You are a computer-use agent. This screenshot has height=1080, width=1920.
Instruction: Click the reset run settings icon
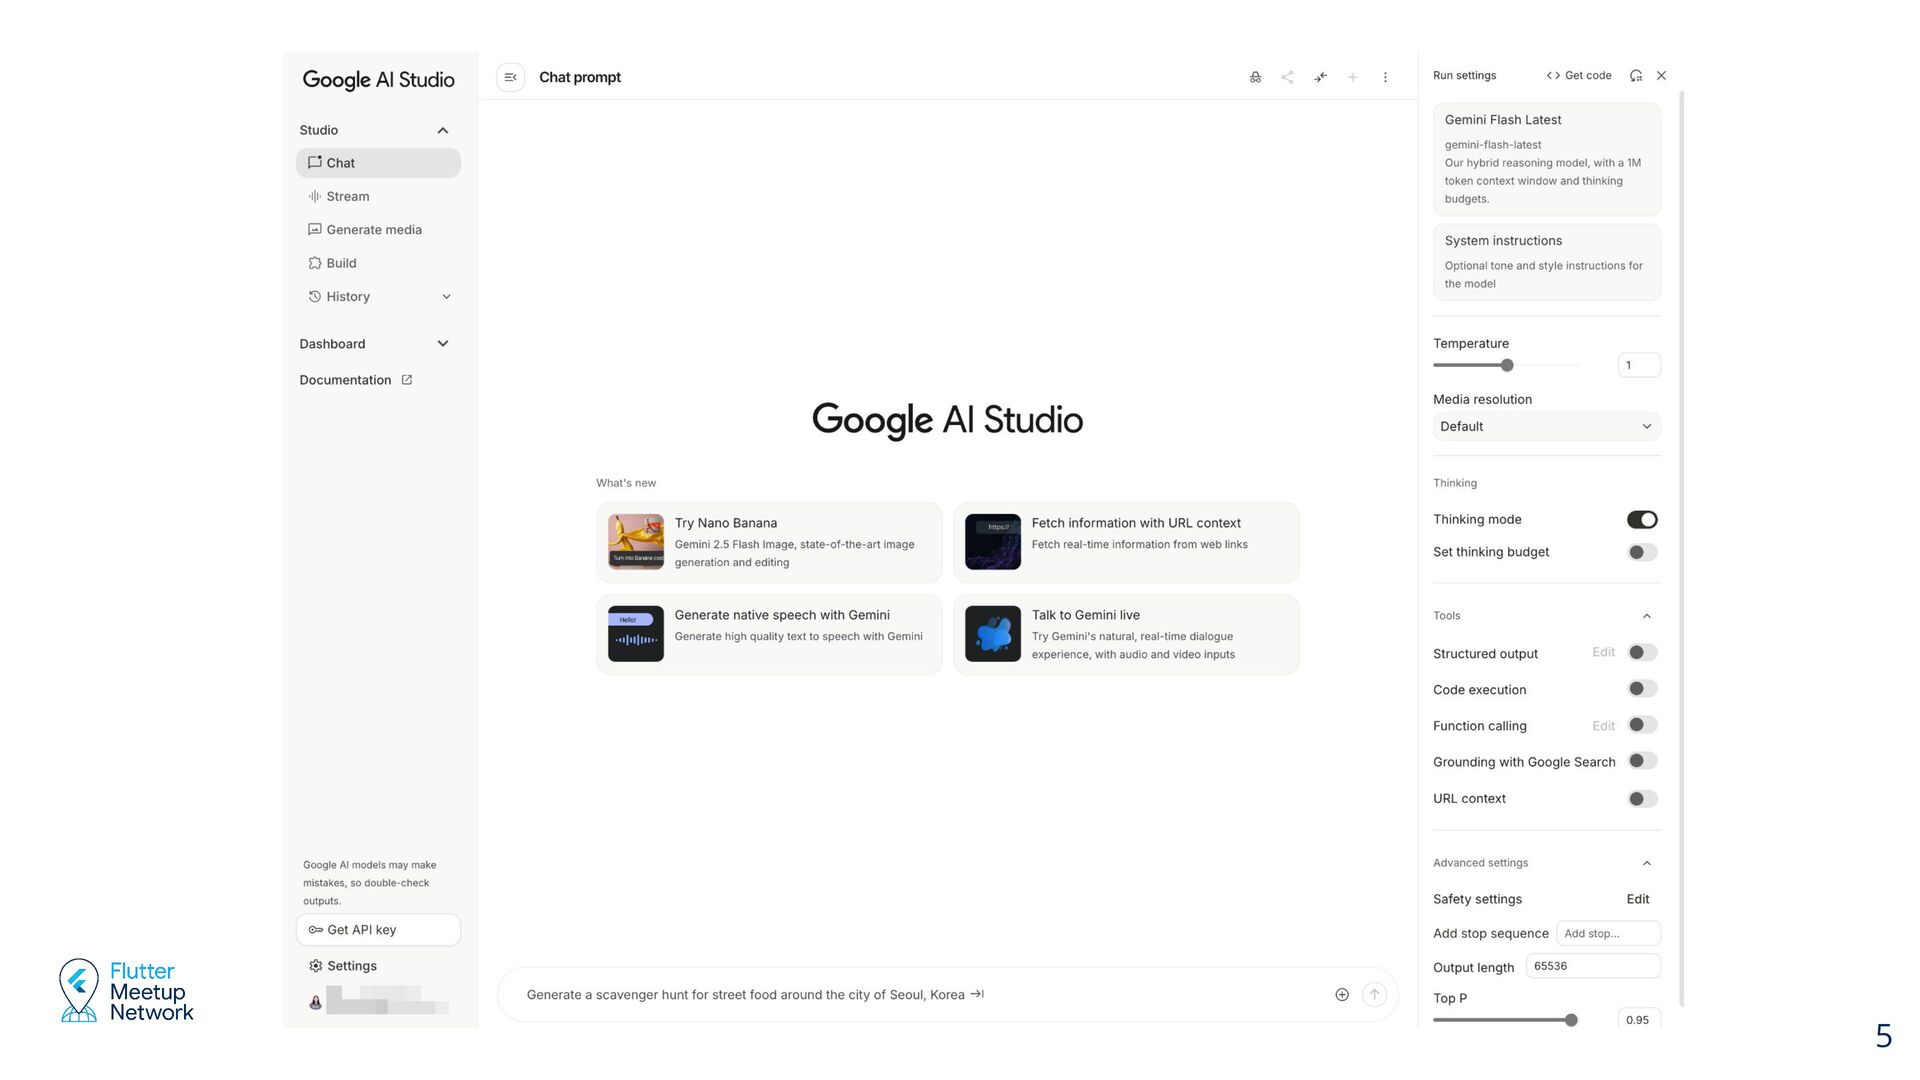[1636, 76]
